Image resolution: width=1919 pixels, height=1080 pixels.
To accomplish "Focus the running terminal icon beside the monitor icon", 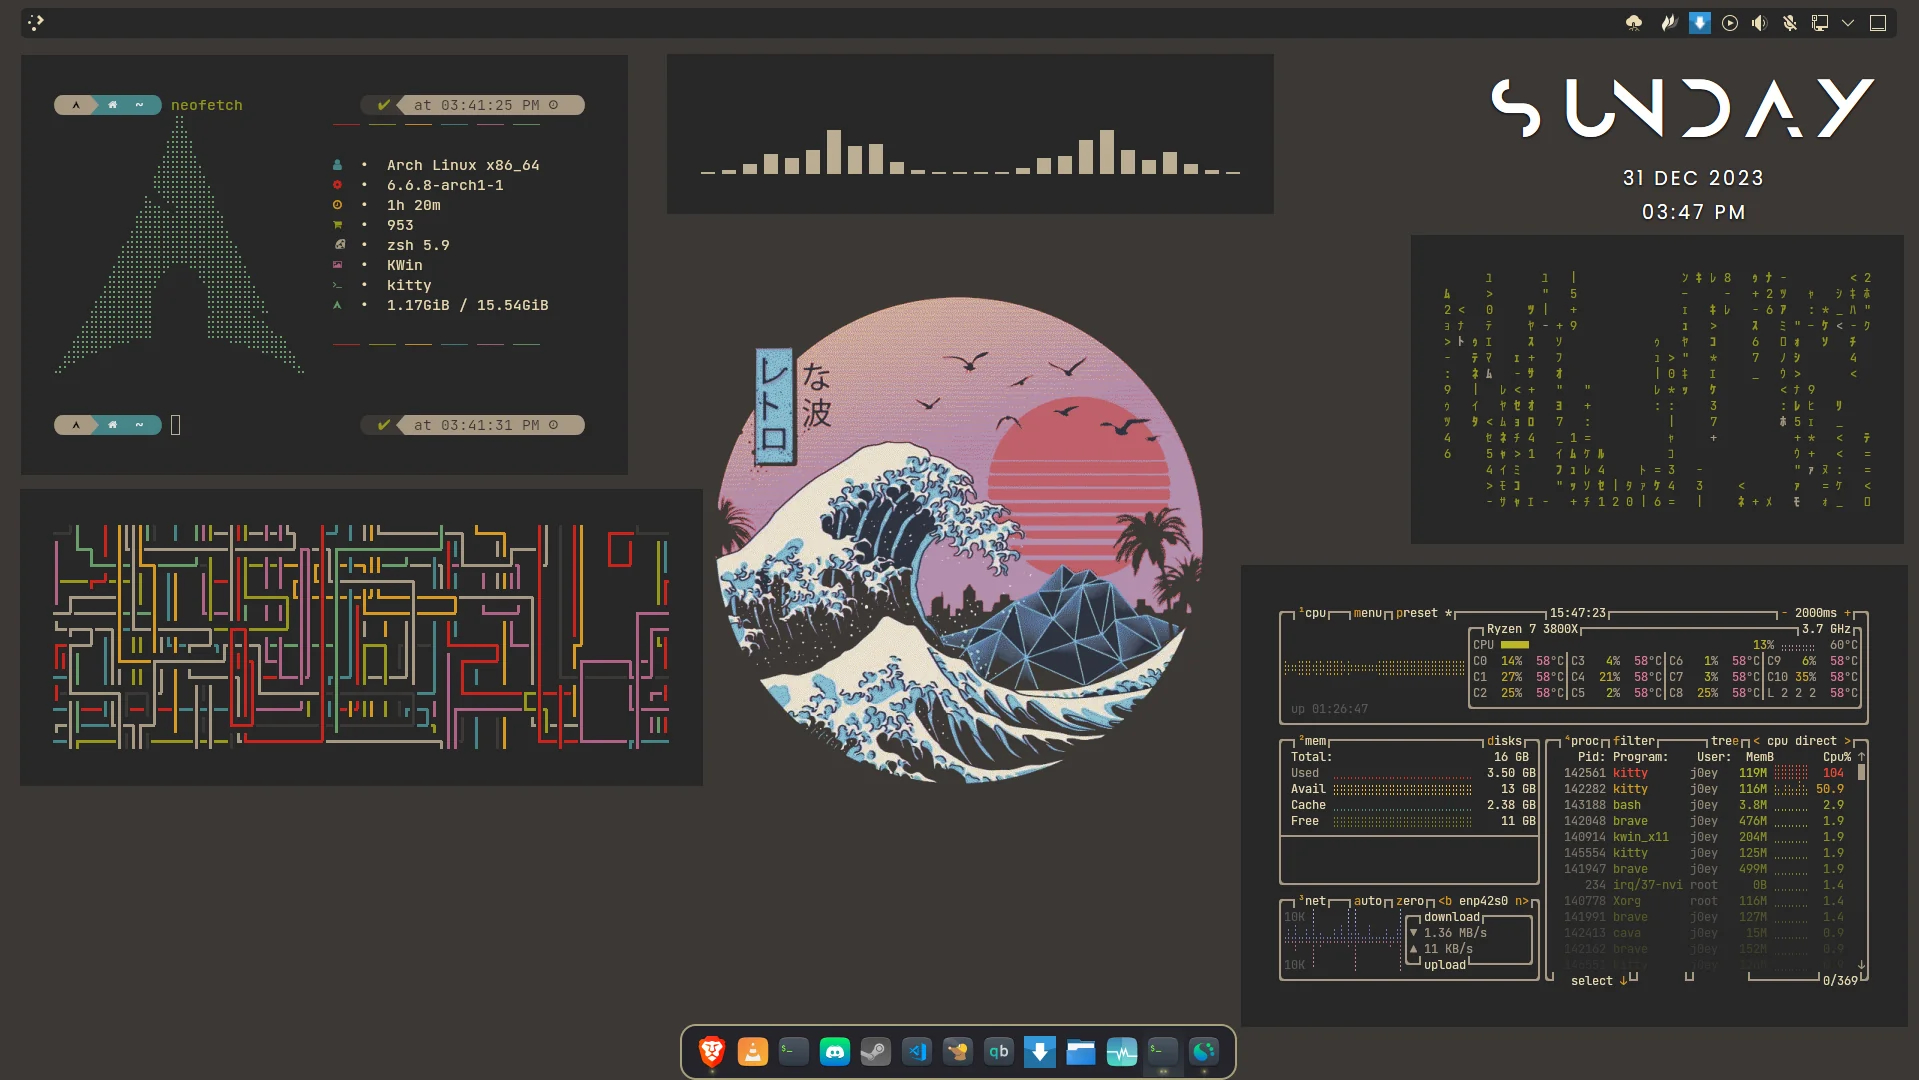I will (1162, 1052).
